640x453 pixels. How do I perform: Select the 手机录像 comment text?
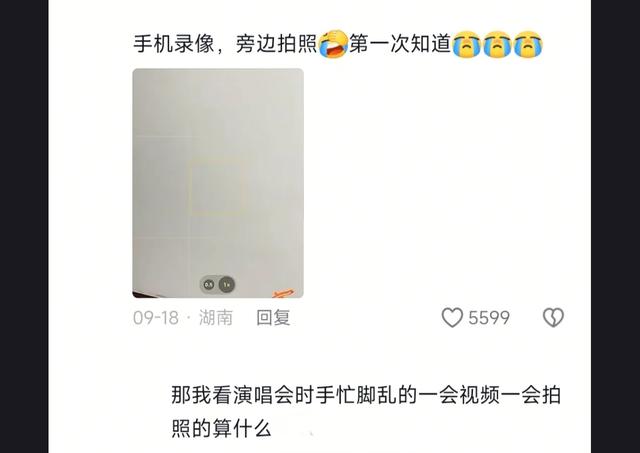[174, 44]
